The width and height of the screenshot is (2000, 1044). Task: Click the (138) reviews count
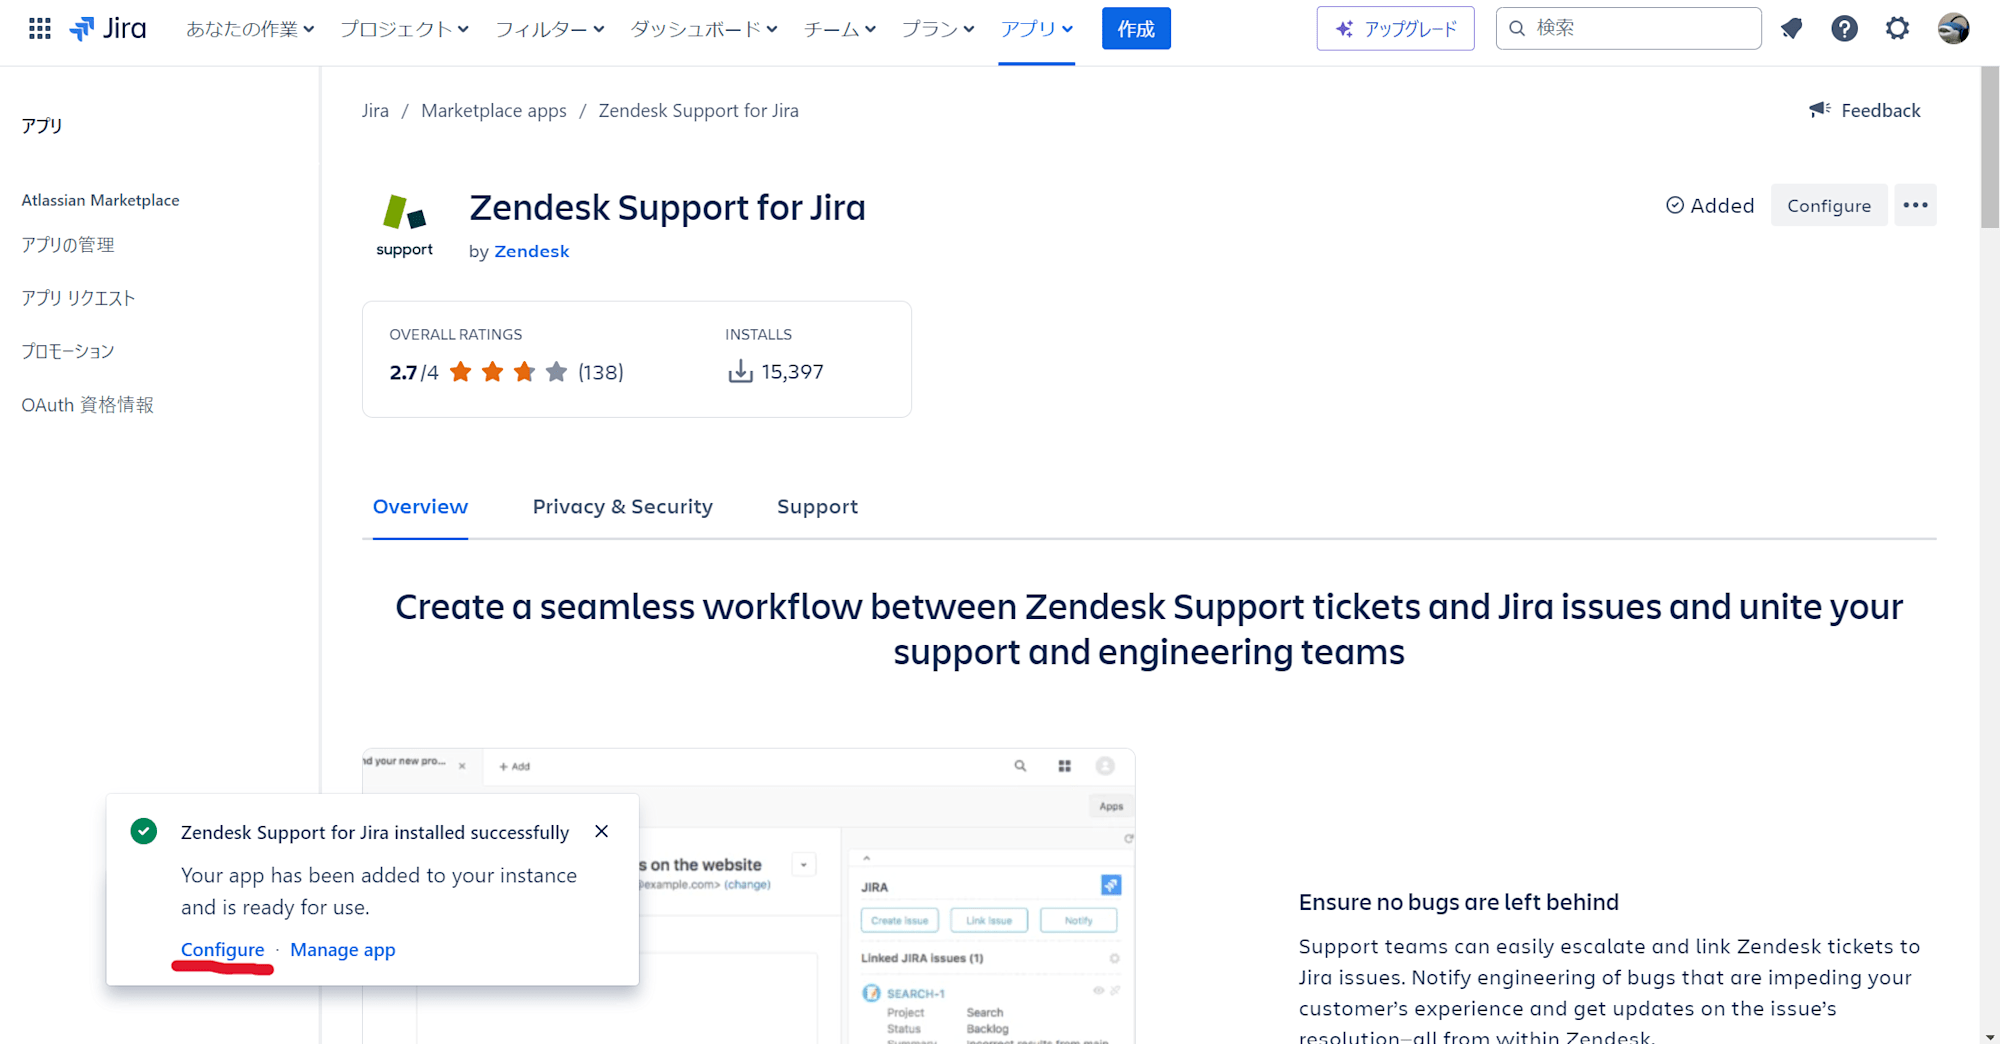(x=601, y=372)
